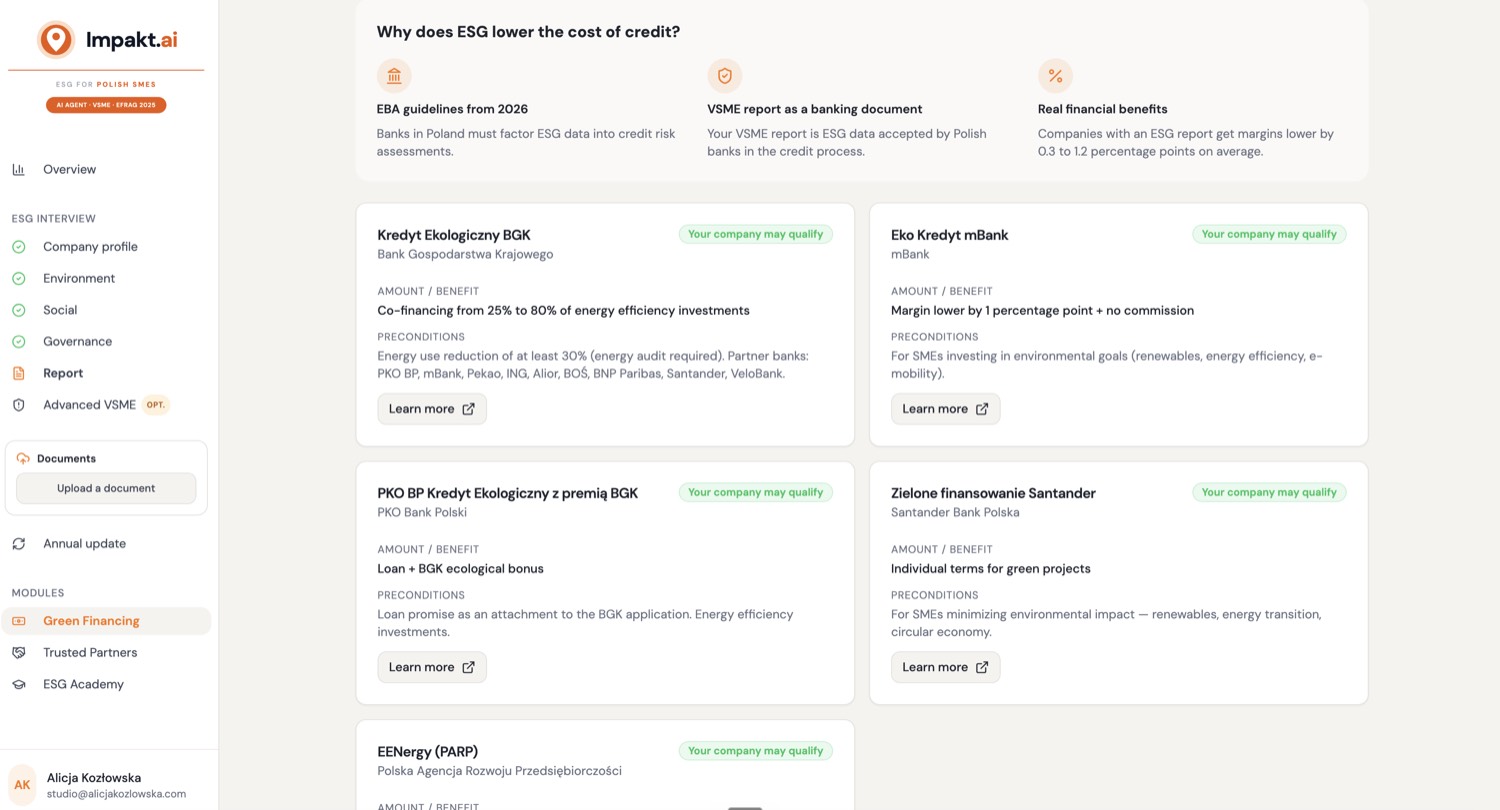The image size is (1500, 810).
Task: Click the EBA guidelines bank building icon
Action: [394, 76]
